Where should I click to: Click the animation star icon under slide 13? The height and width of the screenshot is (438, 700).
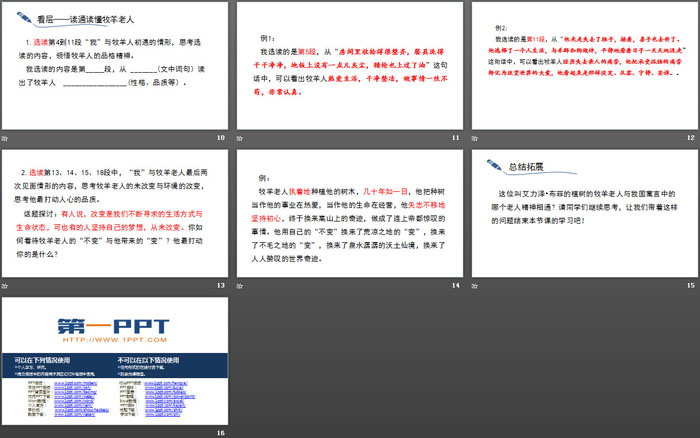[6, 285]
